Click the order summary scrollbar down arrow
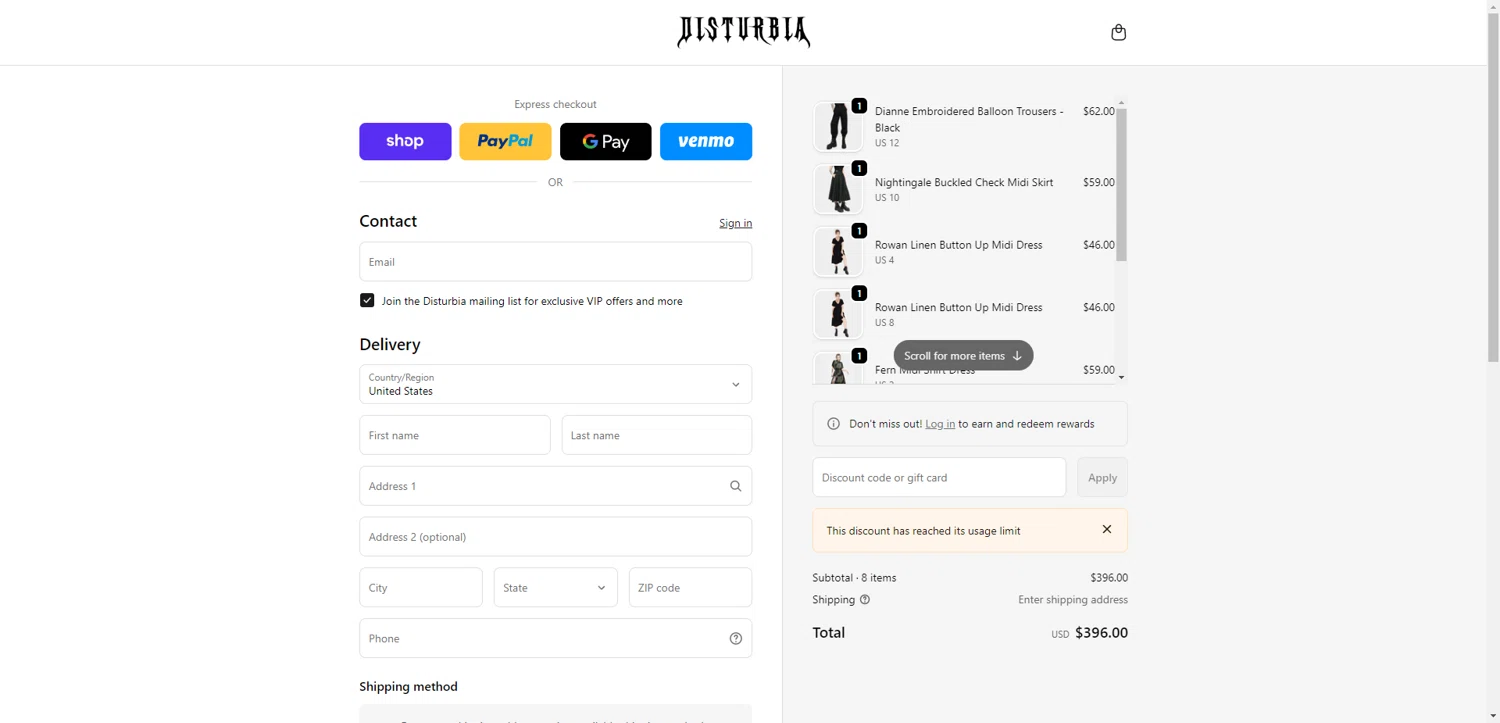Screen dimensions: 1500x723 1121,377
